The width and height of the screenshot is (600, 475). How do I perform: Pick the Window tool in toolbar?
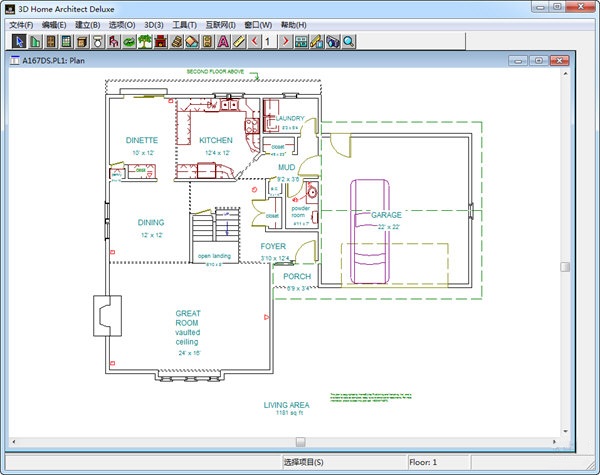tap(66, 41)
